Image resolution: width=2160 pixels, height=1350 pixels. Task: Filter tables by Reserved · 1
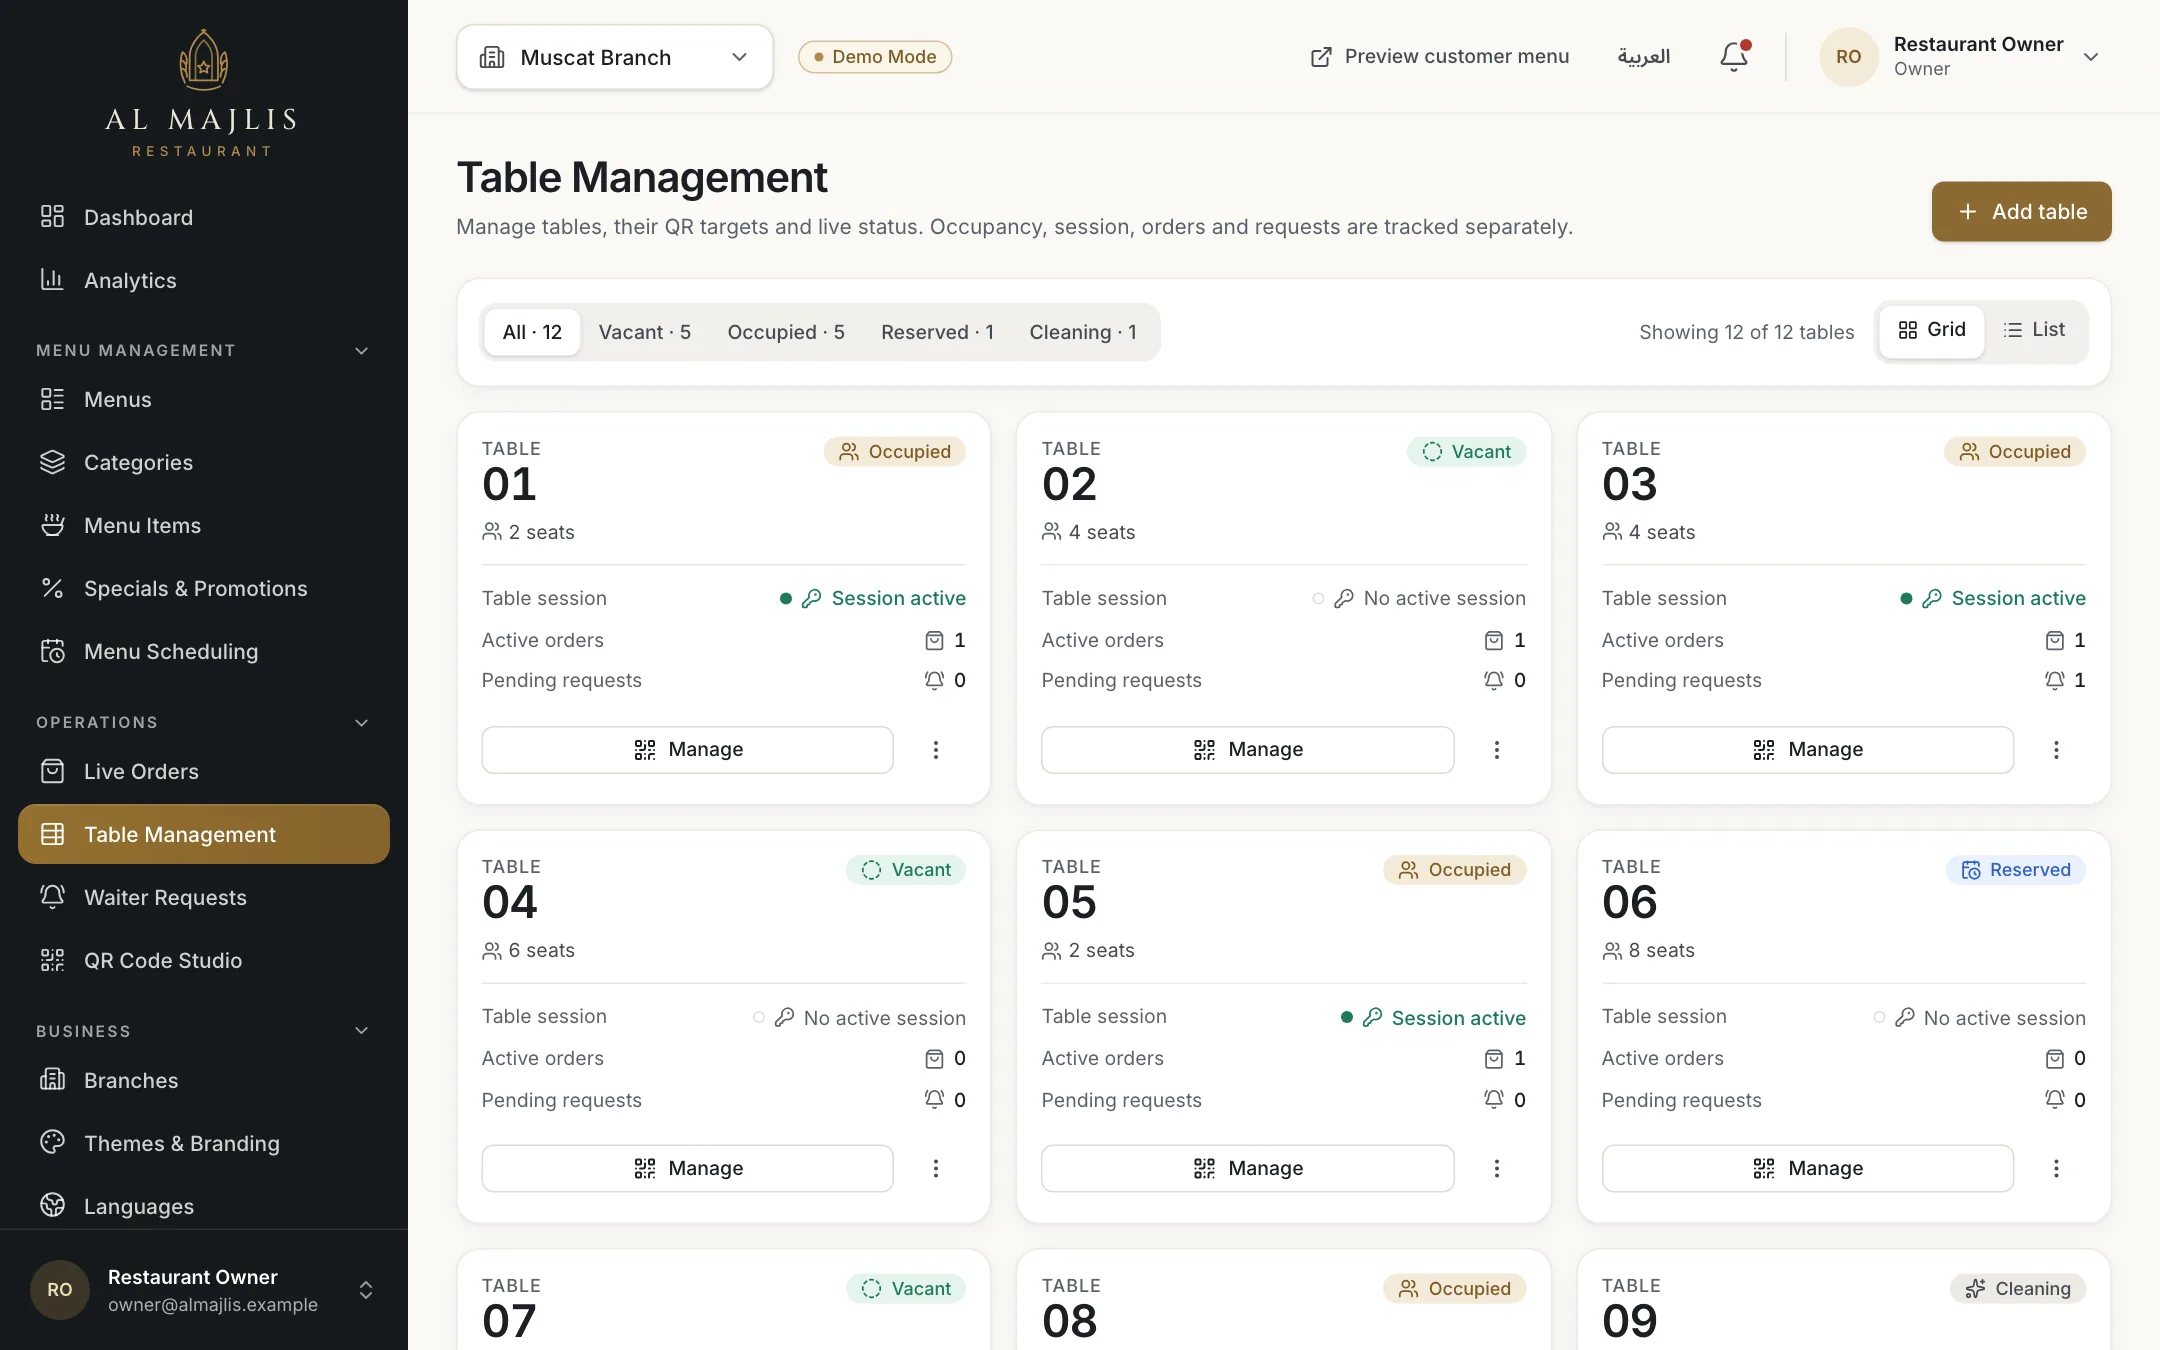click(937, 332)
